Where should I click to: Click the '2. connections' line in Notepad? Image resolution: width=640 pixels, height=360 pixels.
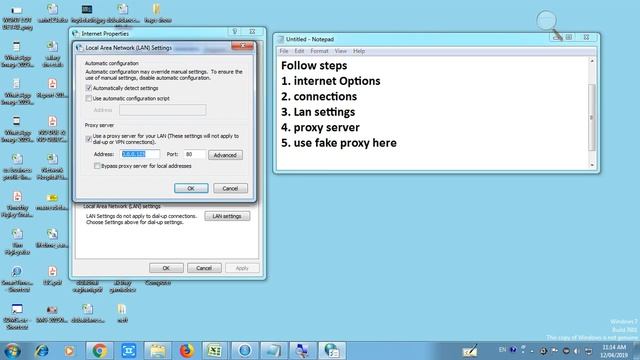coord(319,96)
